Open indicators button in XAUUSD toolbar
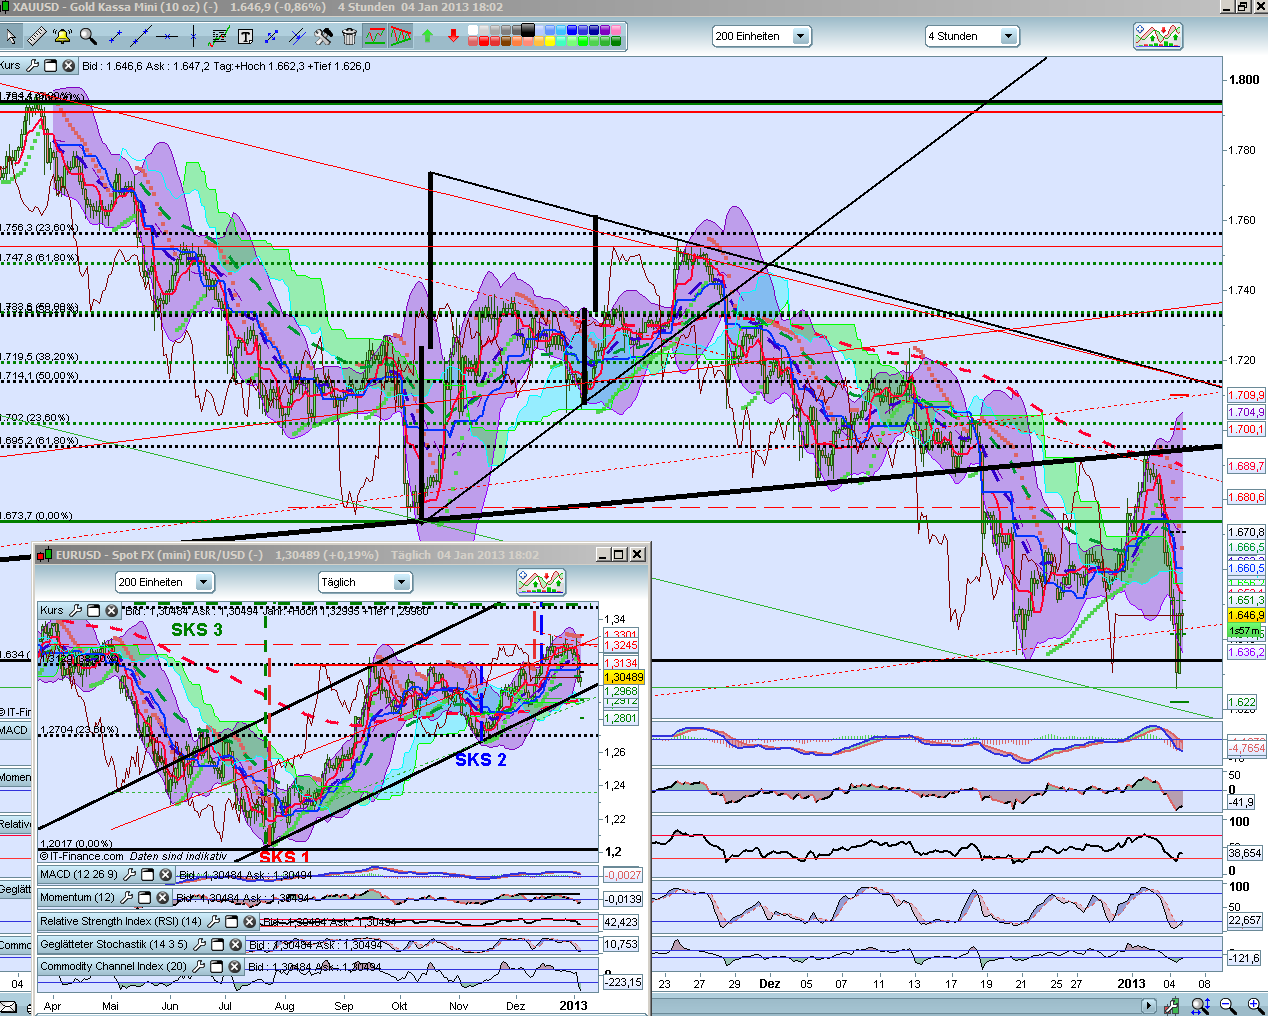The height and width of the screenshot is (1016, 1268). pos(1158,37)
